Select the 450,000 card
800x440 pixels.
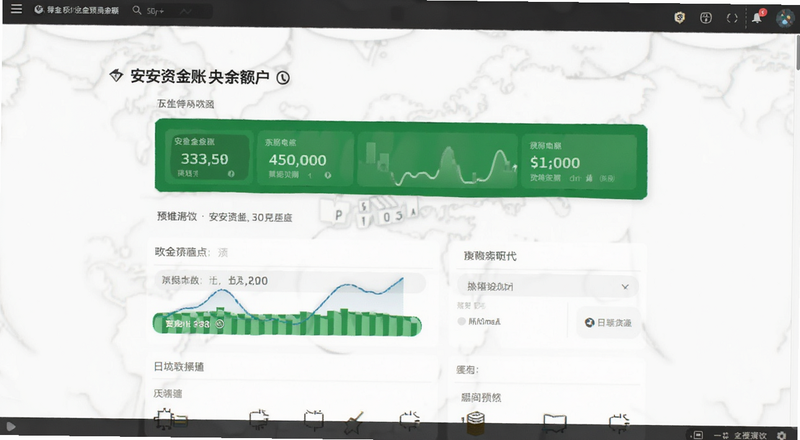click(x=305, y=158)
